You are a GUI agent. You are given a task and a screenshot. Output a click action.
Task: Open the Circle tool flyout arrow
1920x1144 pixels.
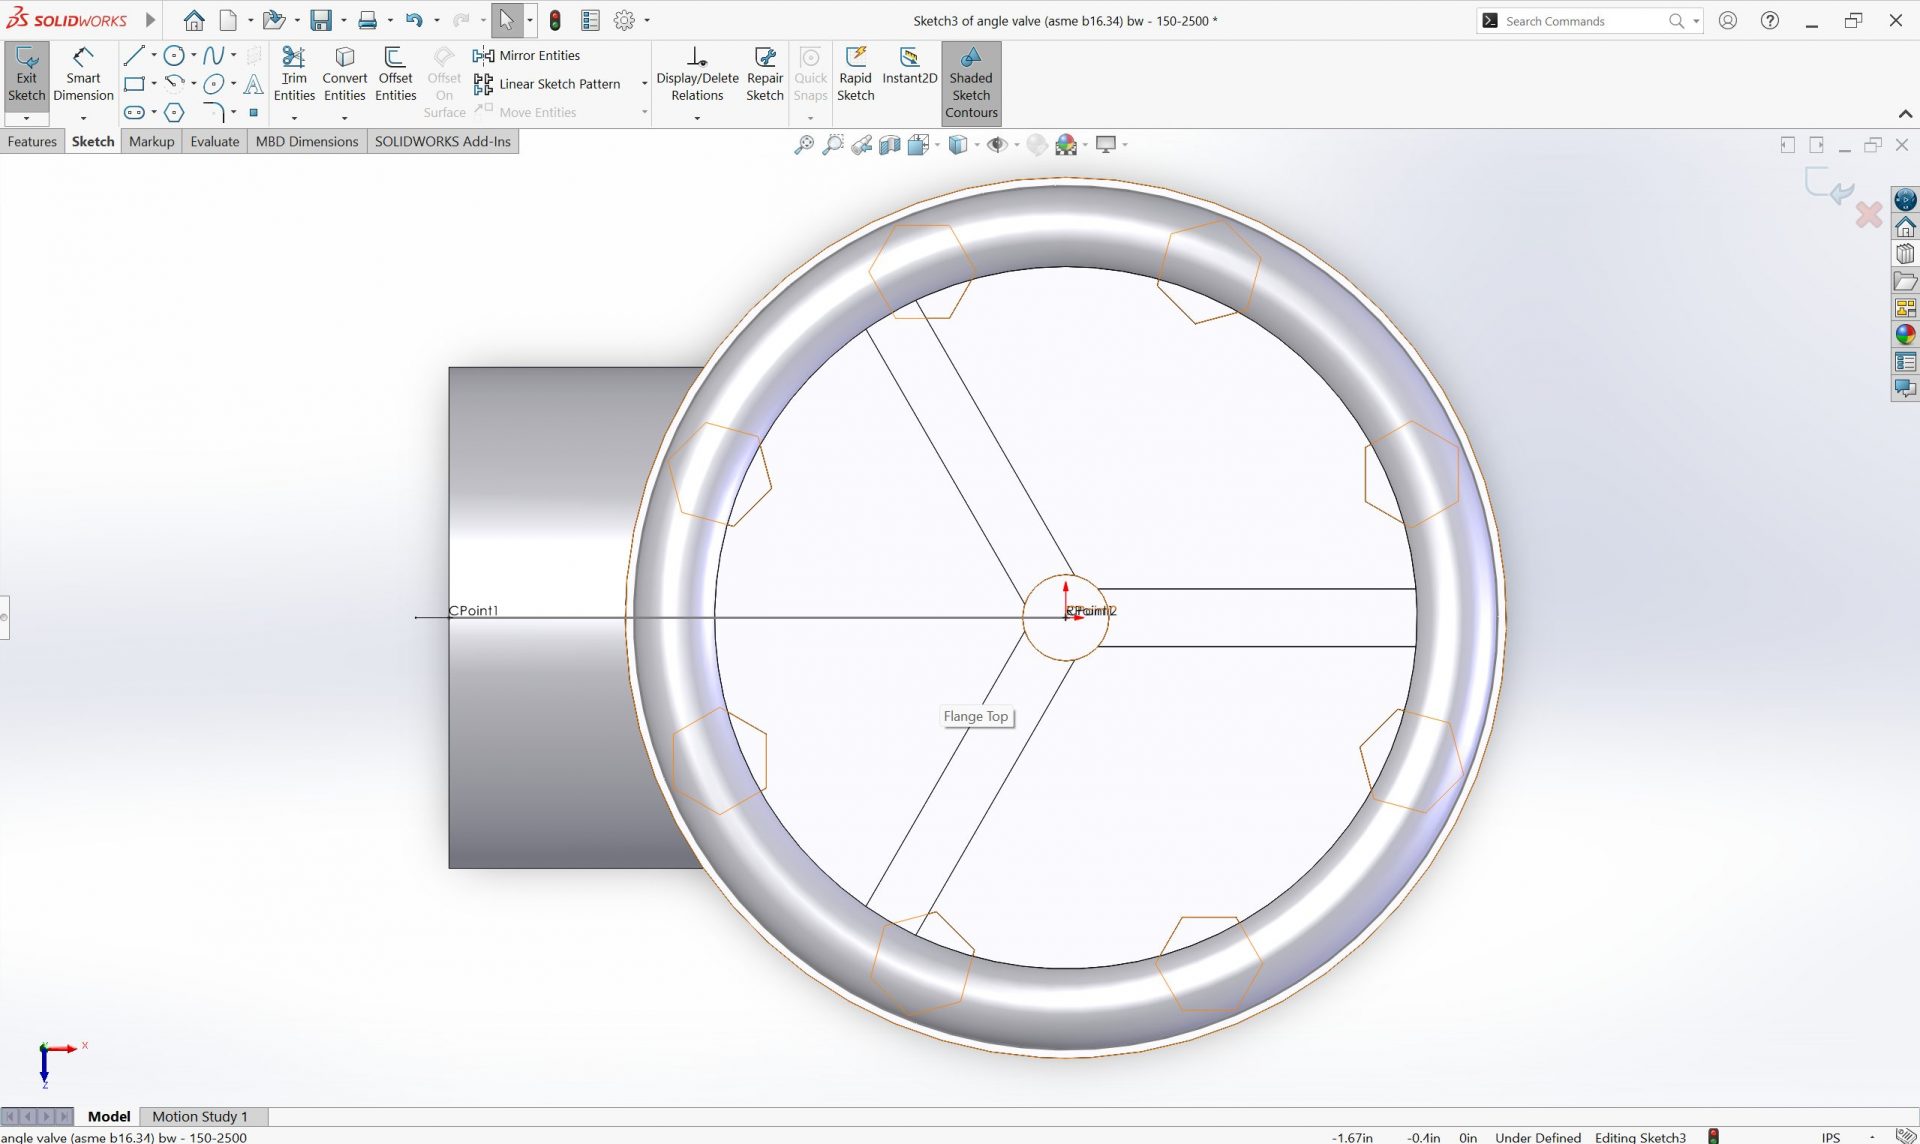193,56
